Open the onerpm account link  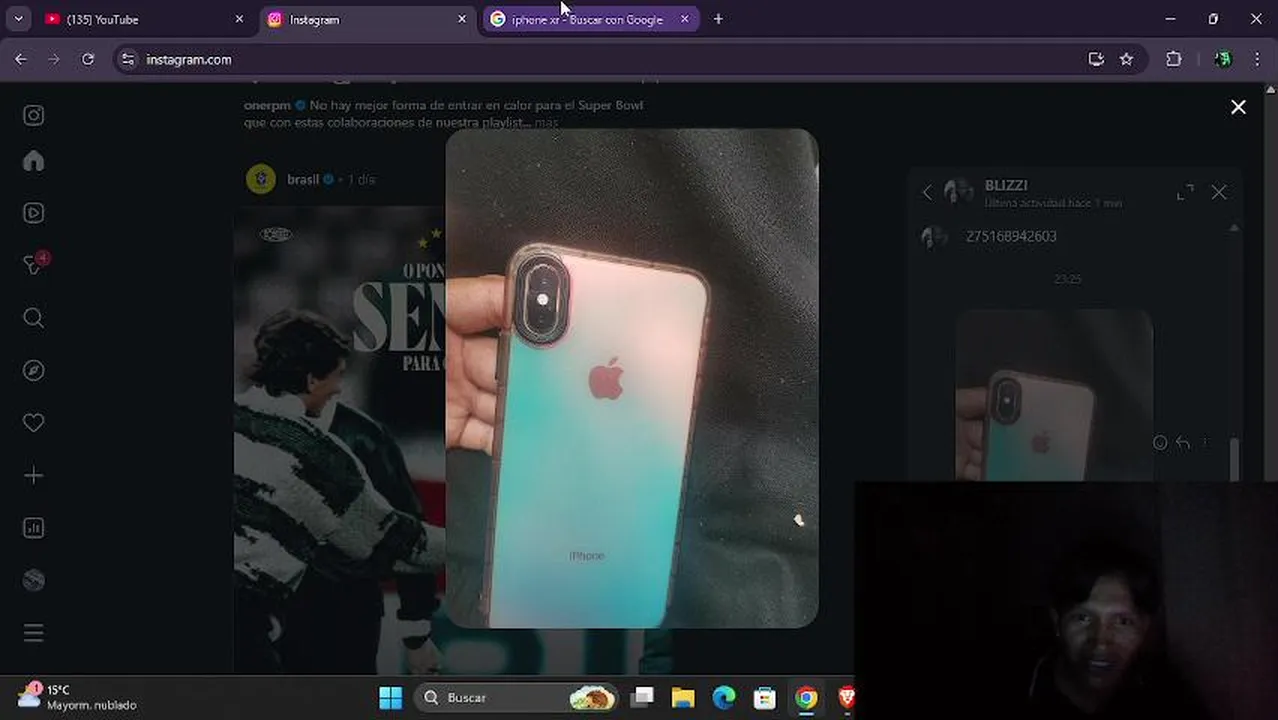click(268, 105)
